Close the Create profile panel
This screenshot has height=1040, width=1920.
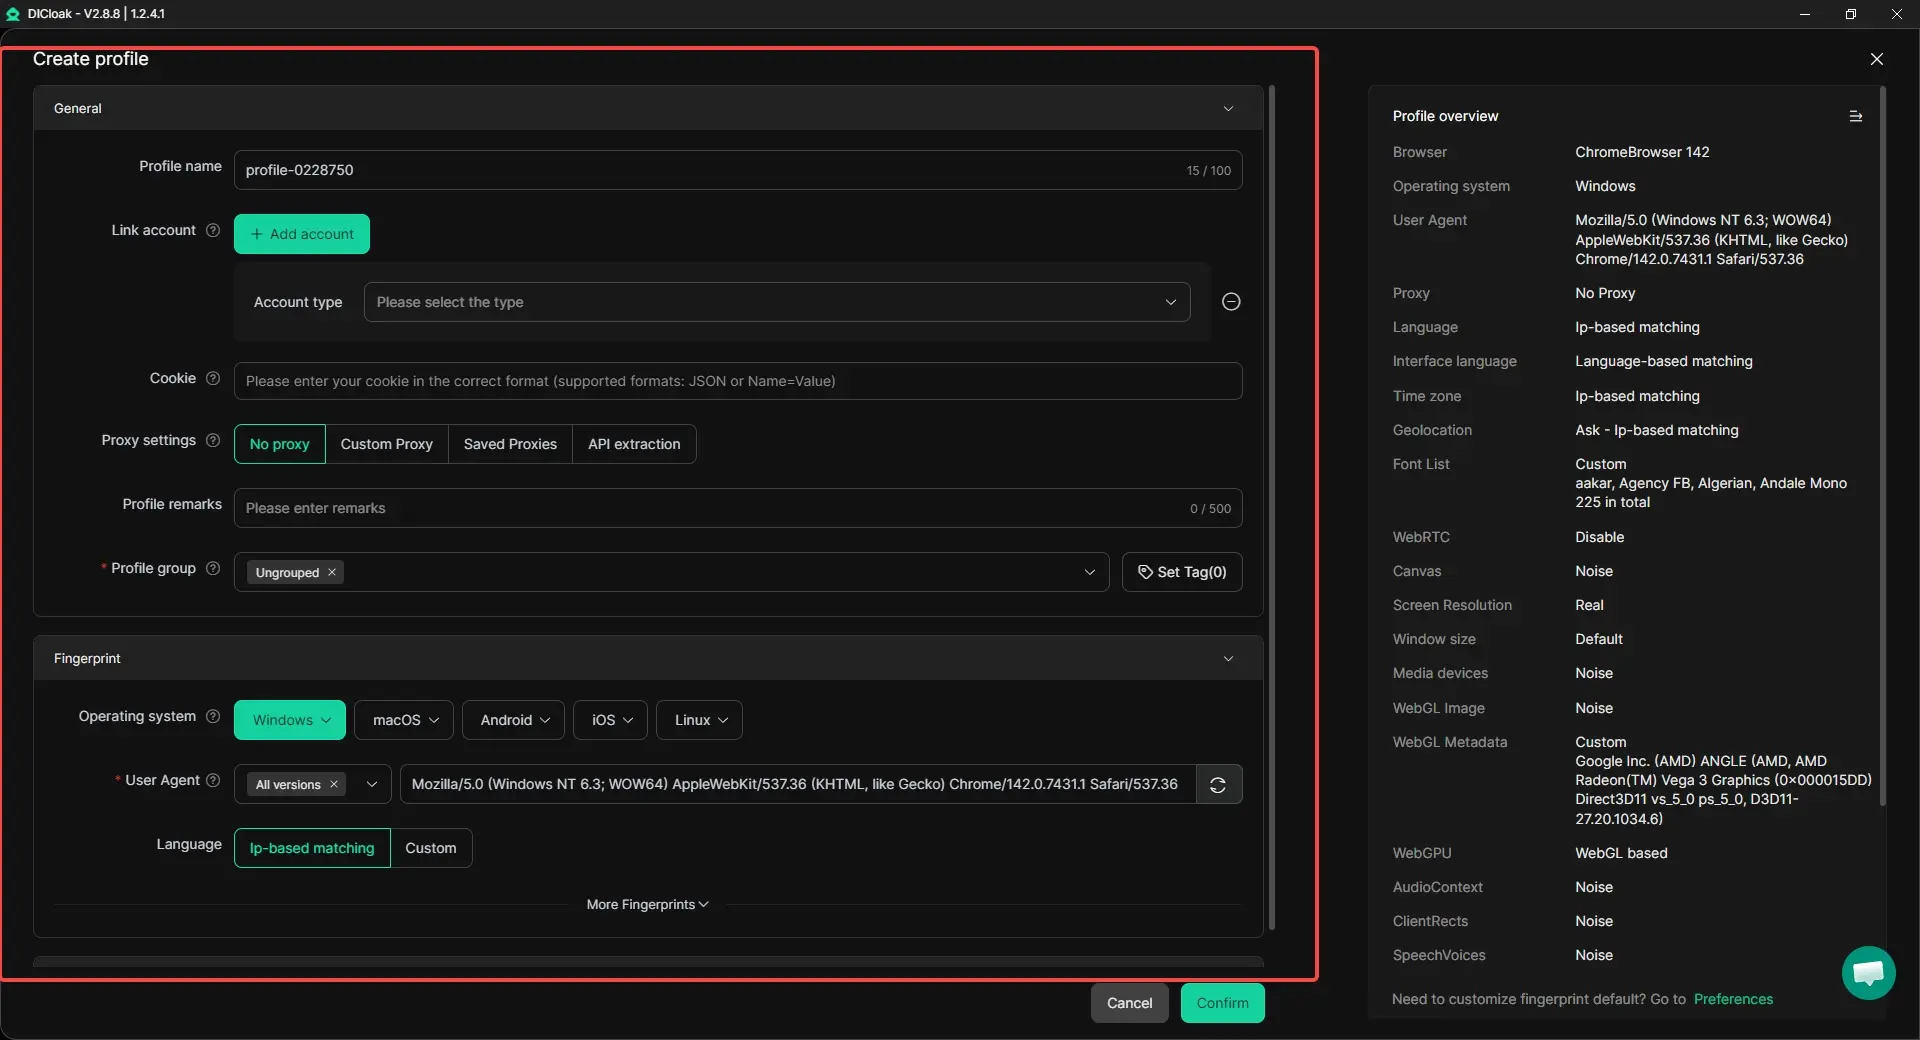tap(1876, 59)
